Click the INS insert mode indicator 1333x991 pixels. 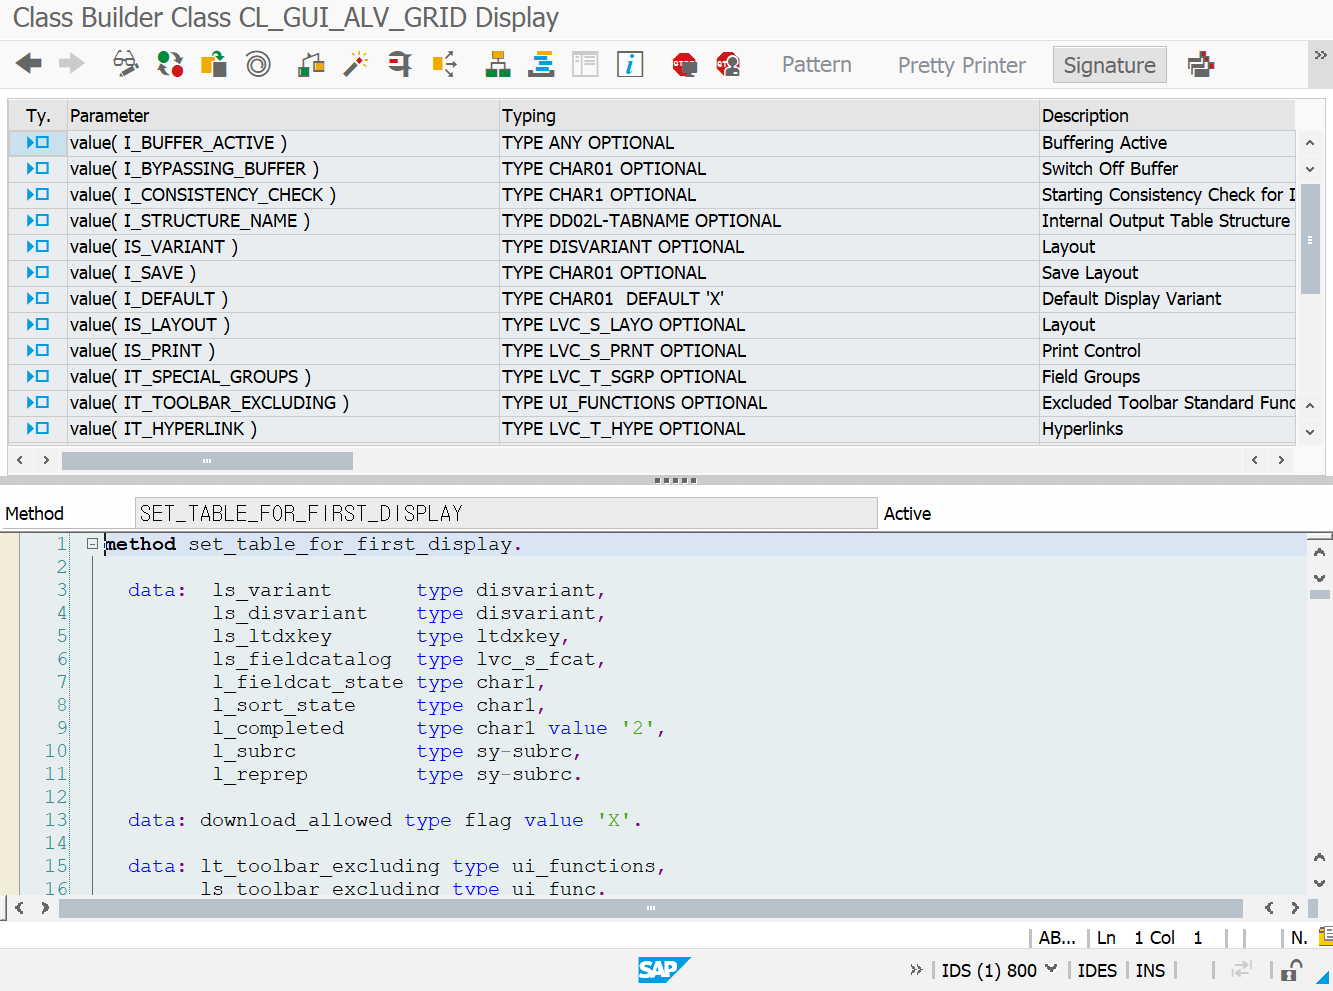[1150, 970]
